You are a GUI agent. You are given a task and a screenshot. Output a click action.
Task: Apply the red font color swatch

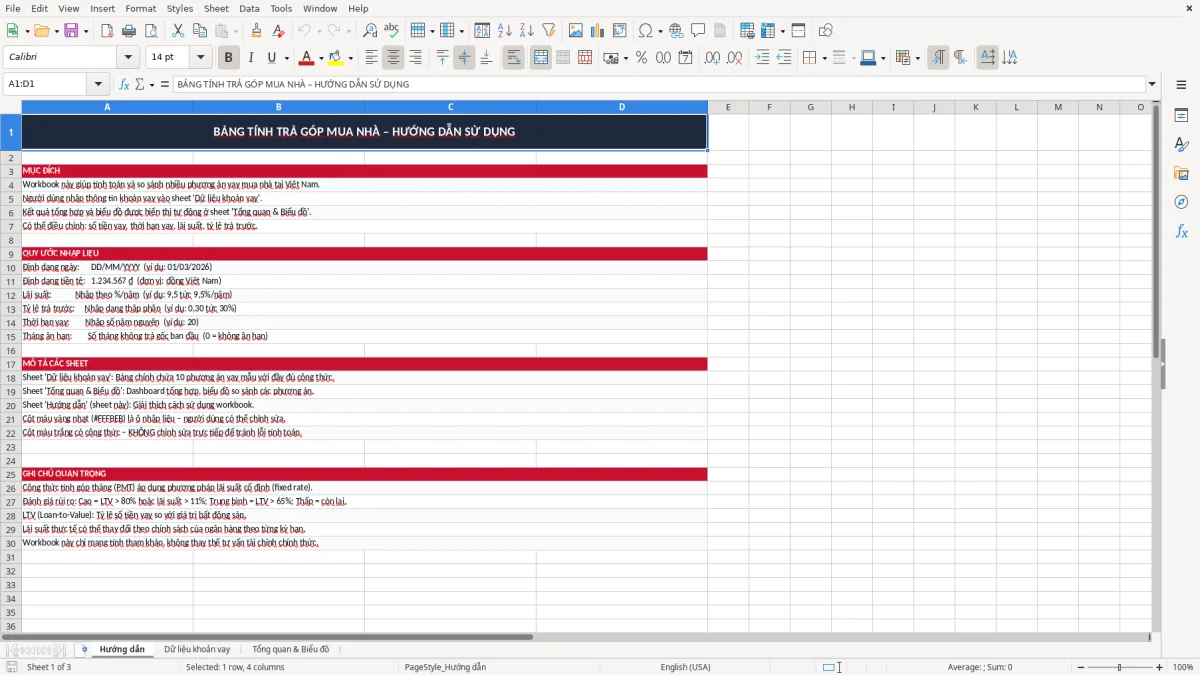pyautogui.click(x=307, y=58)
